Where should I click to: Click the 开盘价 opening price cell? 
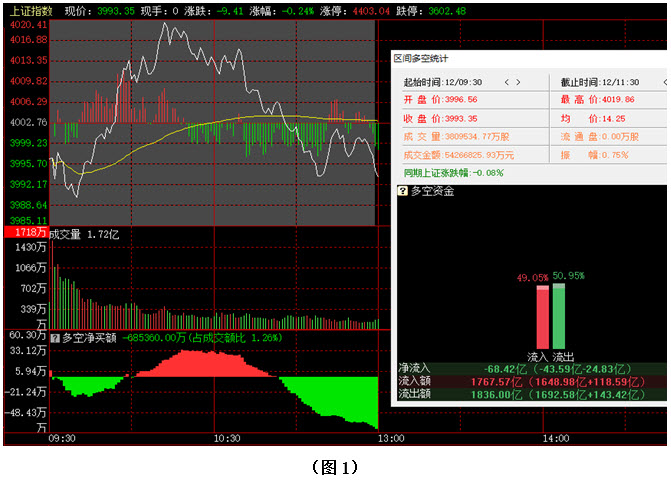[x=440, y=100]
